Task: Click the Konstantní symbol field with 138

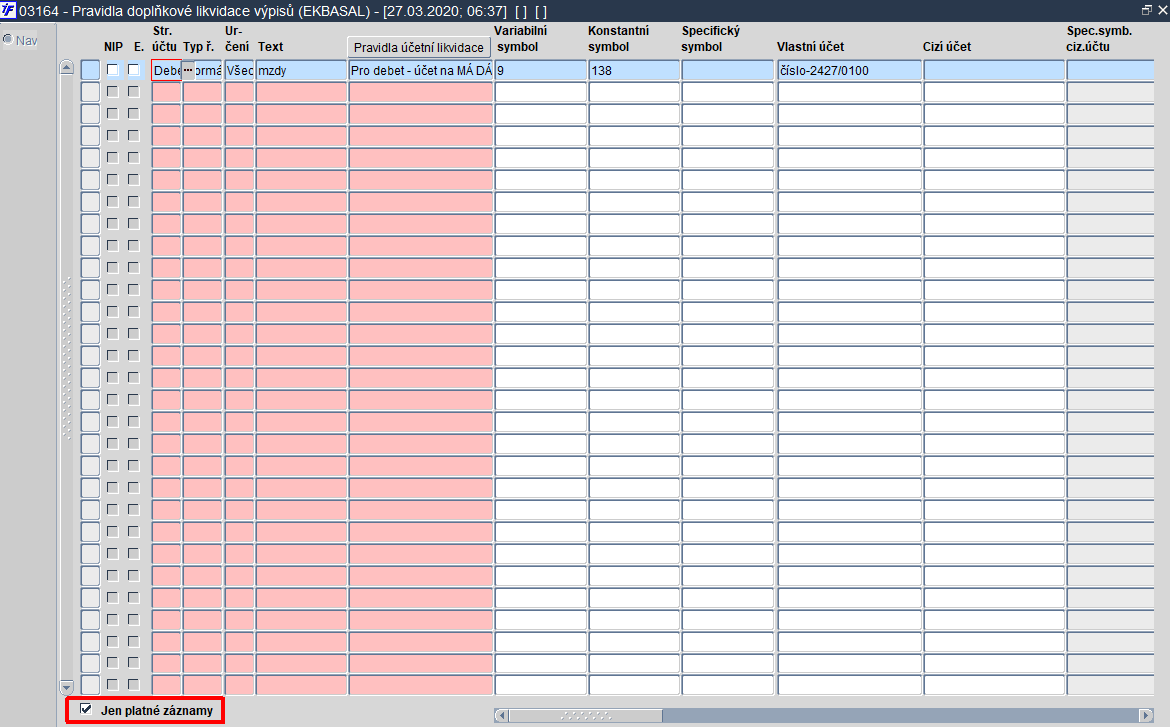Action: pyautogui.click(x=634, y=70)
